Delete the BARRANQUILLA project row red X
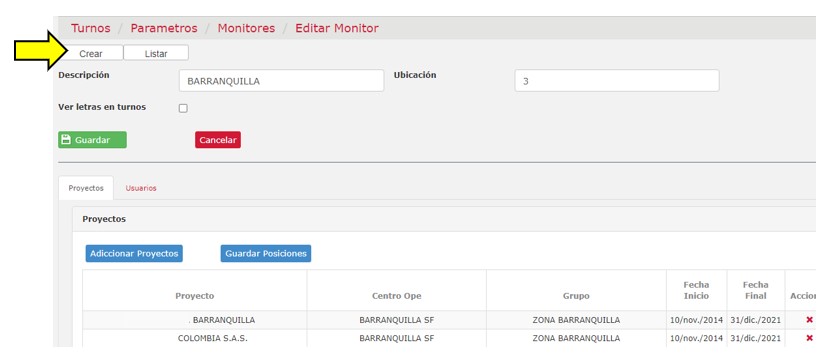 [x=809, y=320]
